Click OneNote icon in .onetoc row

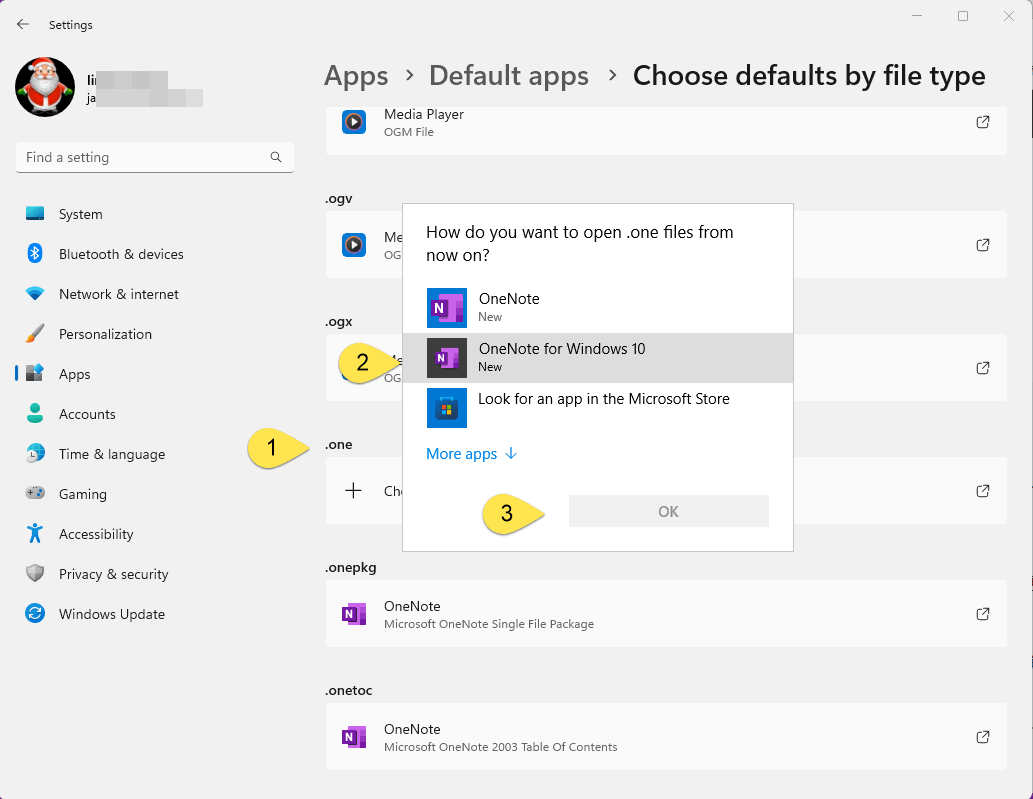pos(354,737)
